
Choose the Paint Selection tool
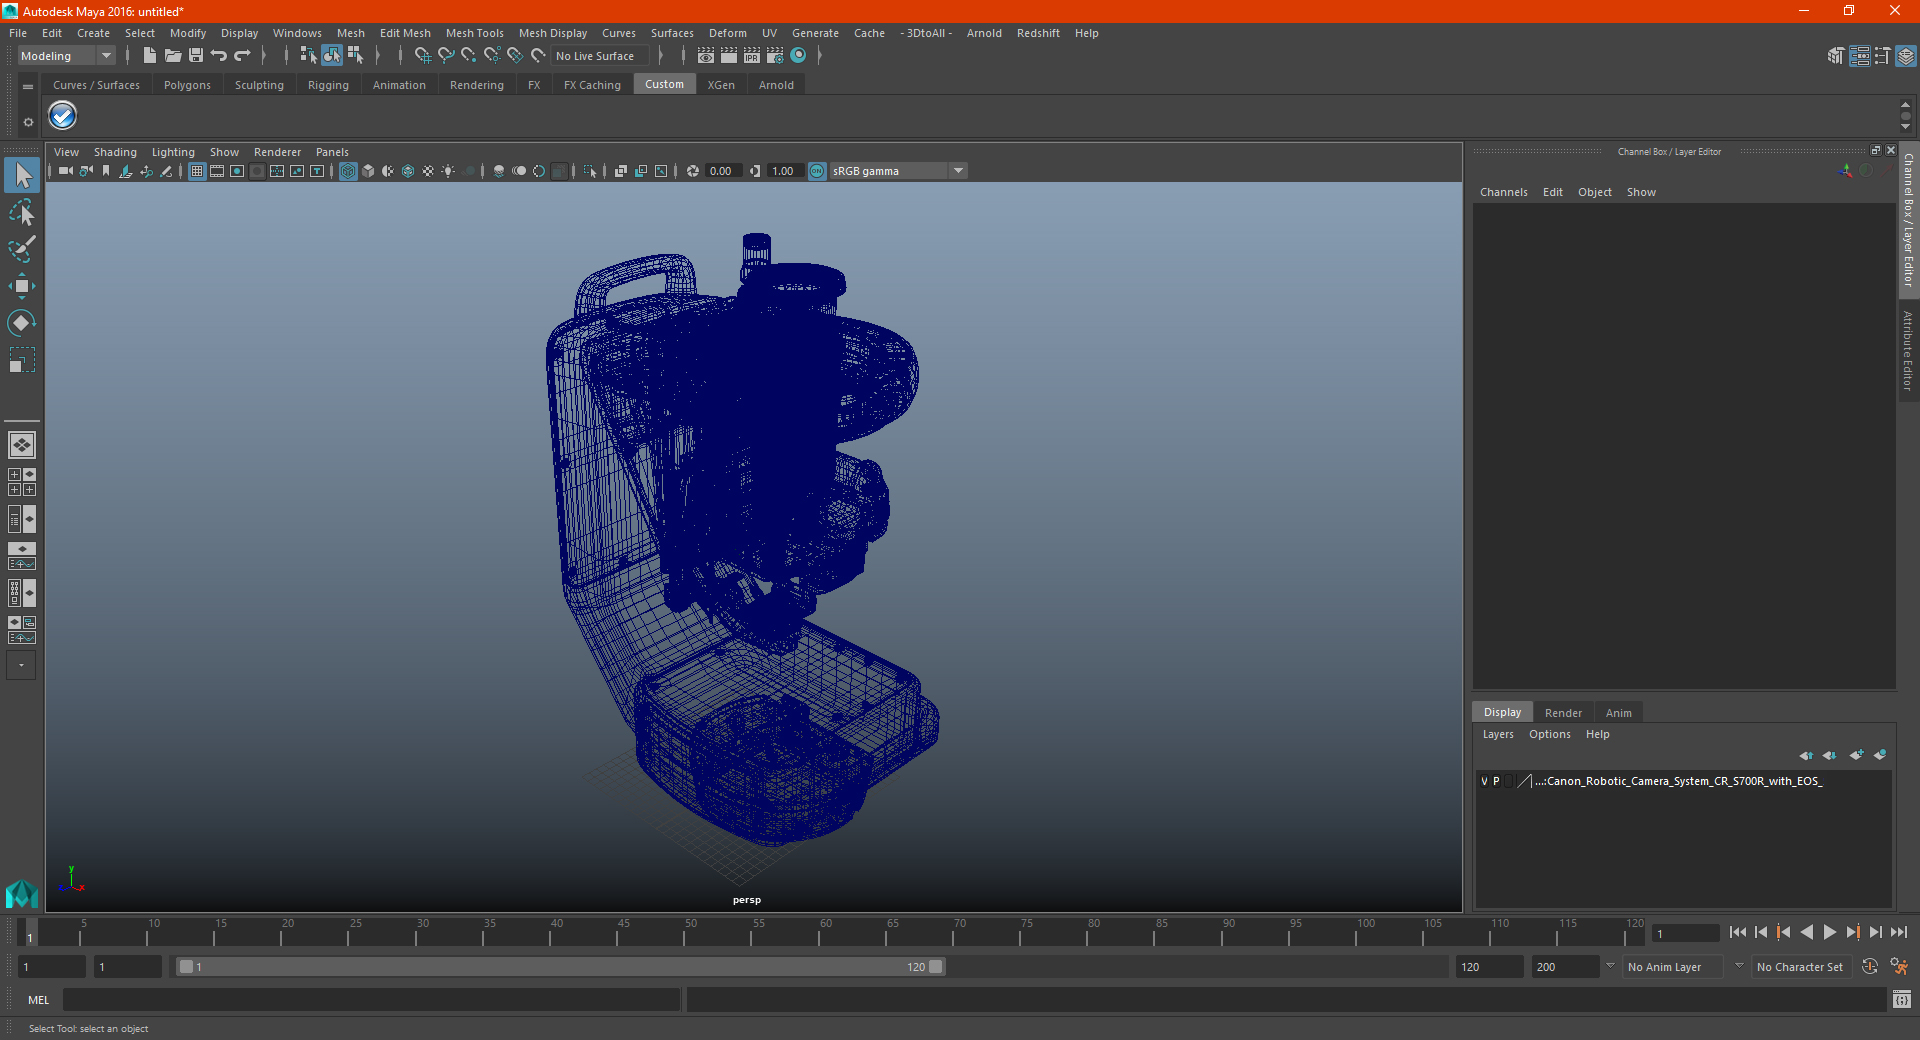point(22,249)
